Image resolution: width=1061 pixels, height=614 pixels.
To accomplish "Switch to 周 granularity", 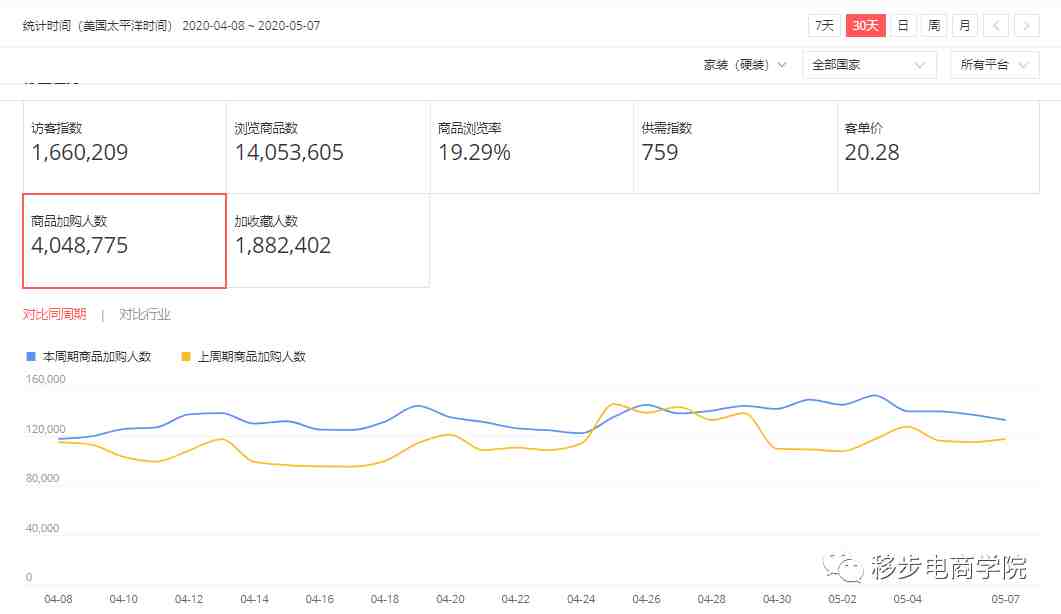I will pyautogui.click(x=934, y=26).
